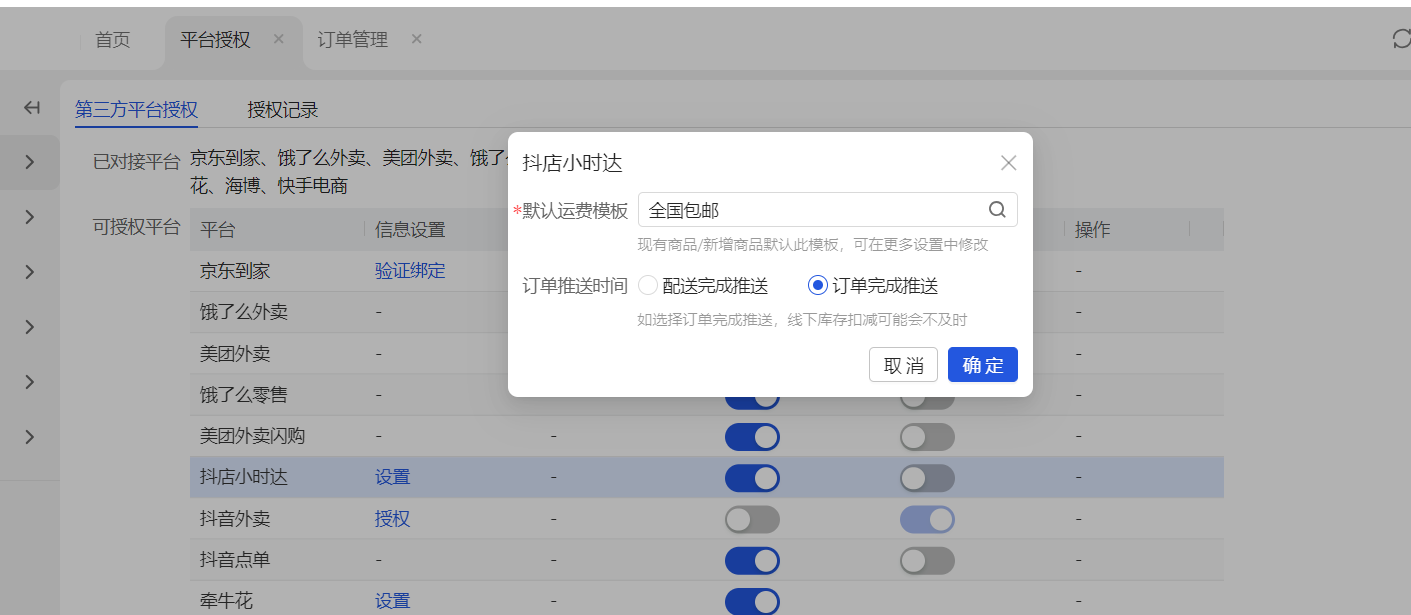This screenshot has width=1411, height=615.
Task: Toggle the blue switch in 抖店小时达 row
Action: 752,478
